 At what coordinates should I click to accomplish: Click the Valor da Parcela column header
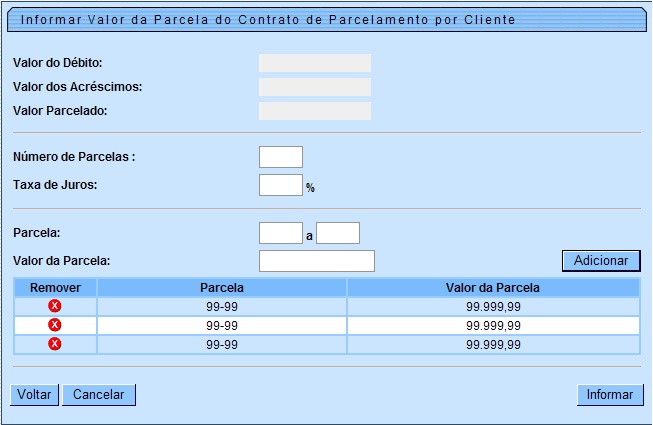coord(493,288)
